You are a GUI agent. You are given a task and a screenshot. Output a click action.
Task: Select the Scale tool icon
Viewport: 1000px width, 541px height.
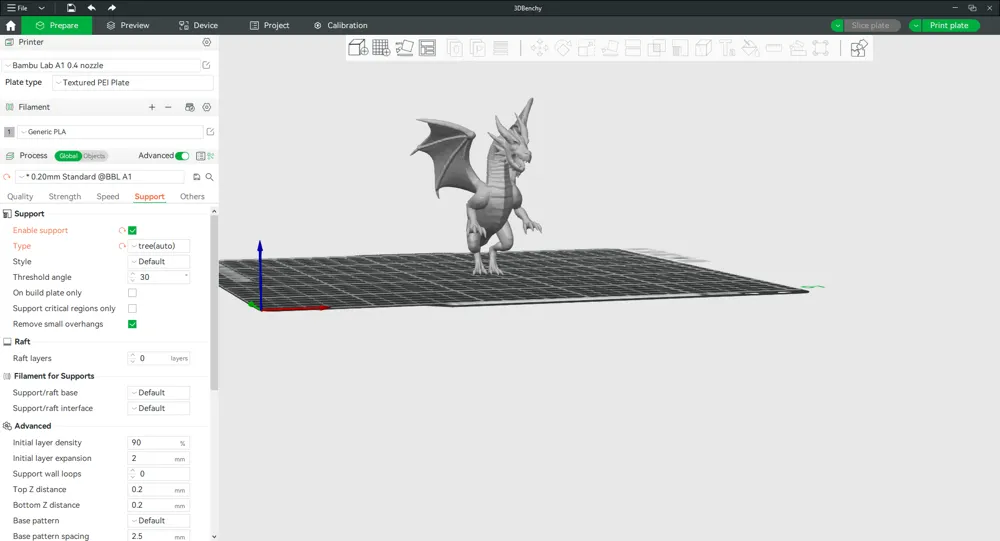click(586, 48)
